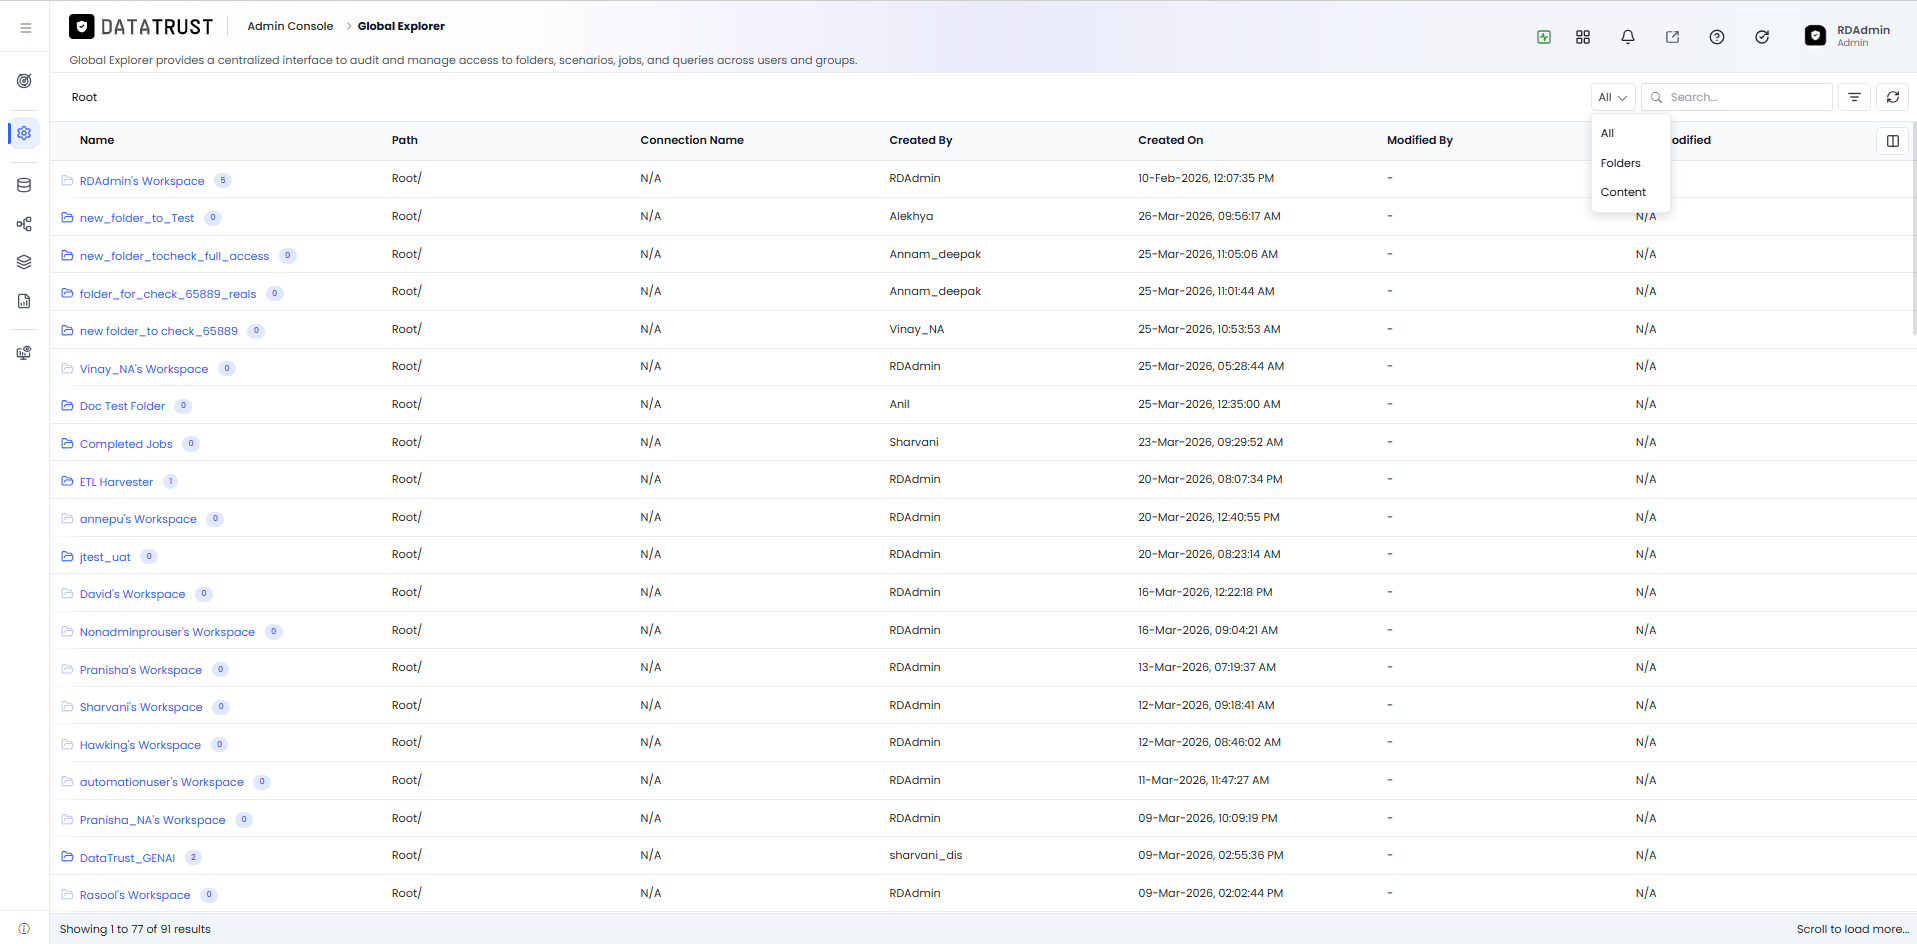Image resolution: width=1917 pixels, height=944 pixels.
Task: Click 'Showing 1 to 77 of 91 results'
Action: pyautogui.click(x=135, y=929)
